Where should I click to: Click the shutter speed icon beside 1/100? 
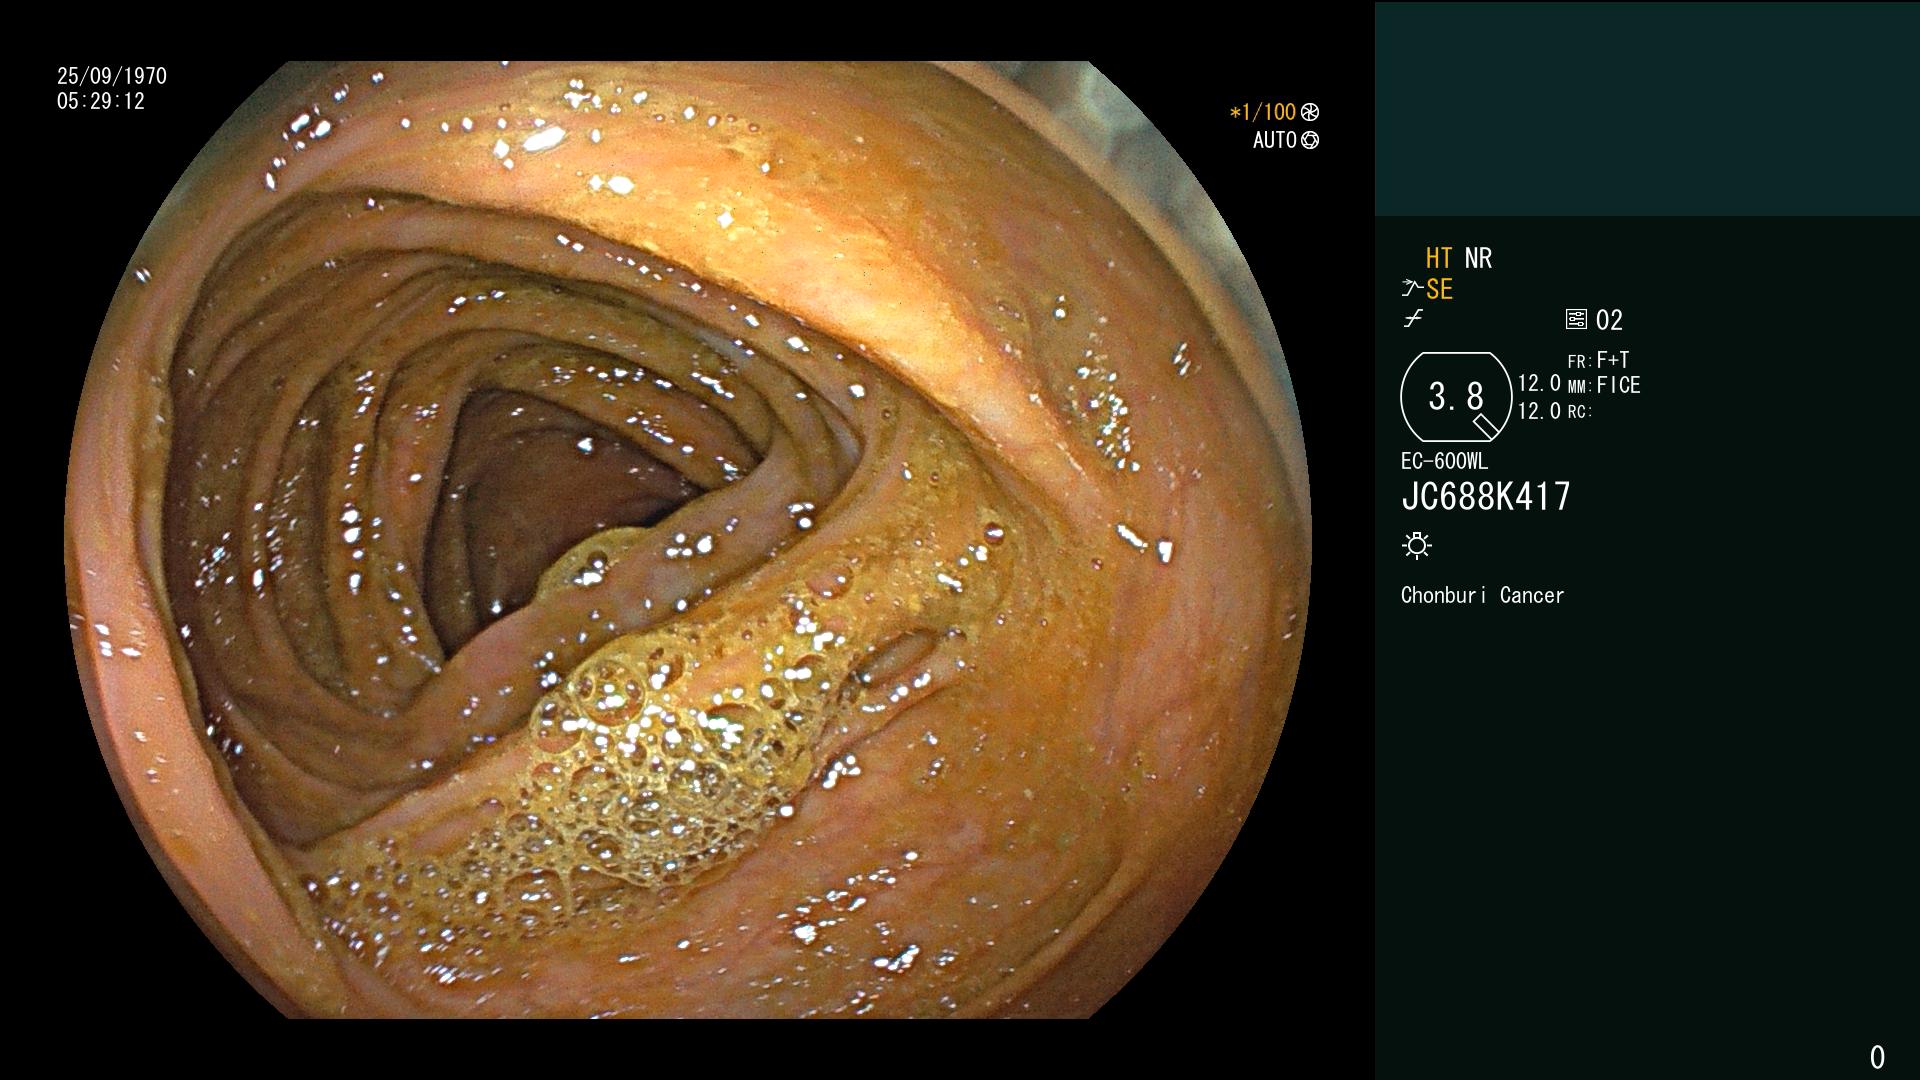click(1310, 113)
